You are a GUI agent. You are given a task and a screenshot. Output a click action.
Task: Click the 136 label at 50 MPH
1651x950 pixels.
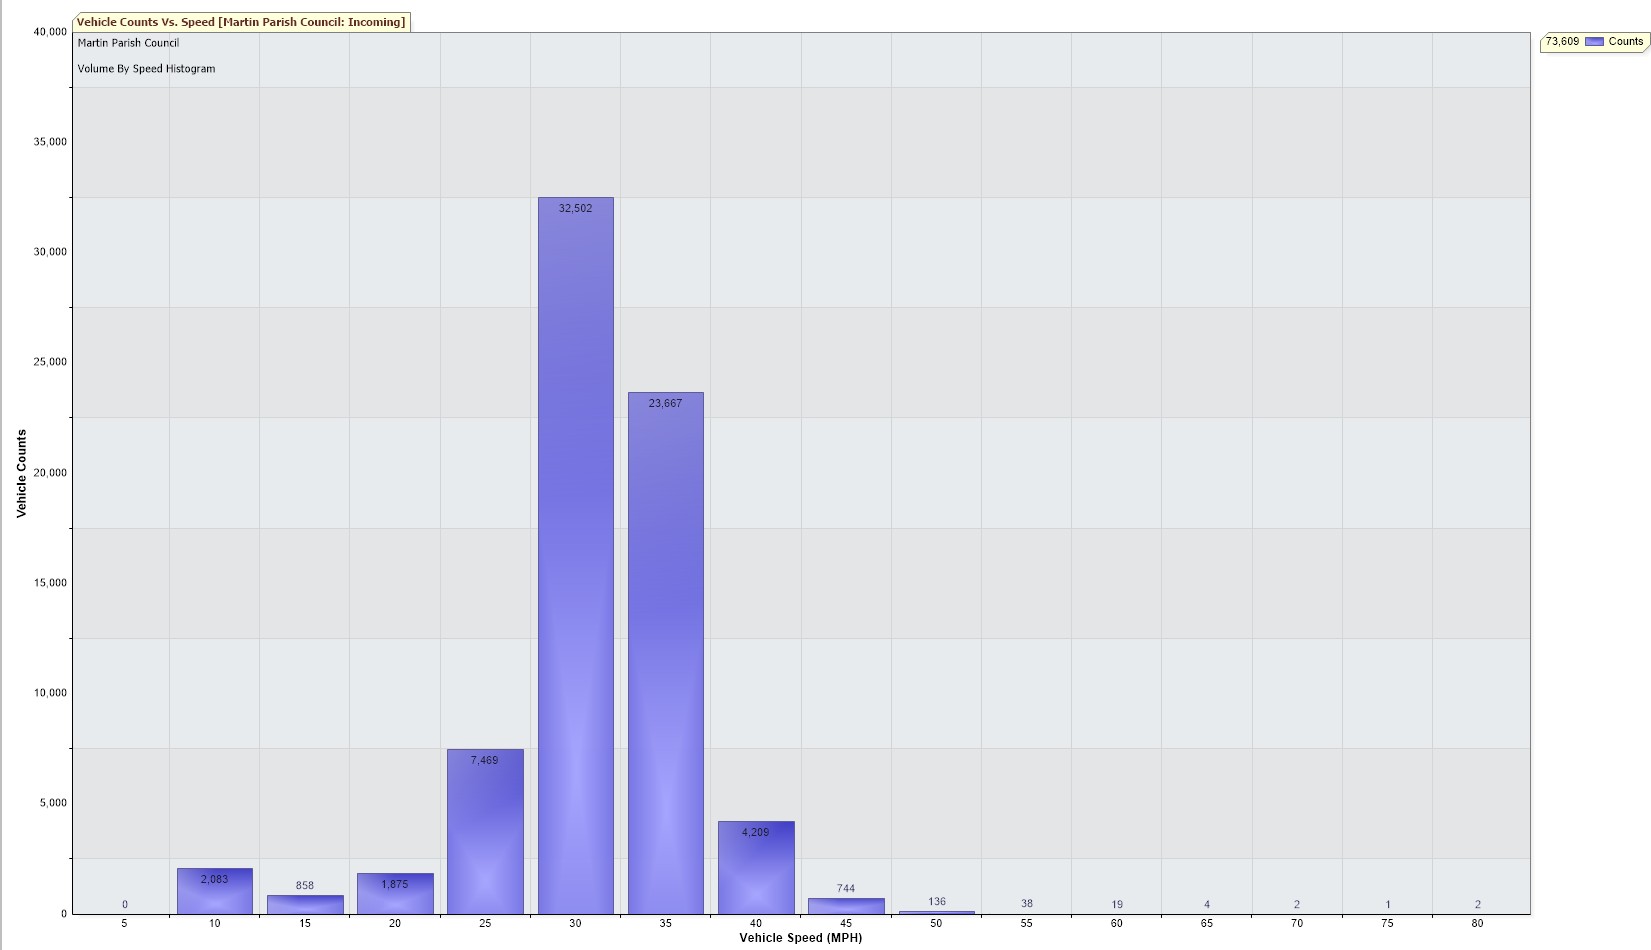(x=936, y=901)
